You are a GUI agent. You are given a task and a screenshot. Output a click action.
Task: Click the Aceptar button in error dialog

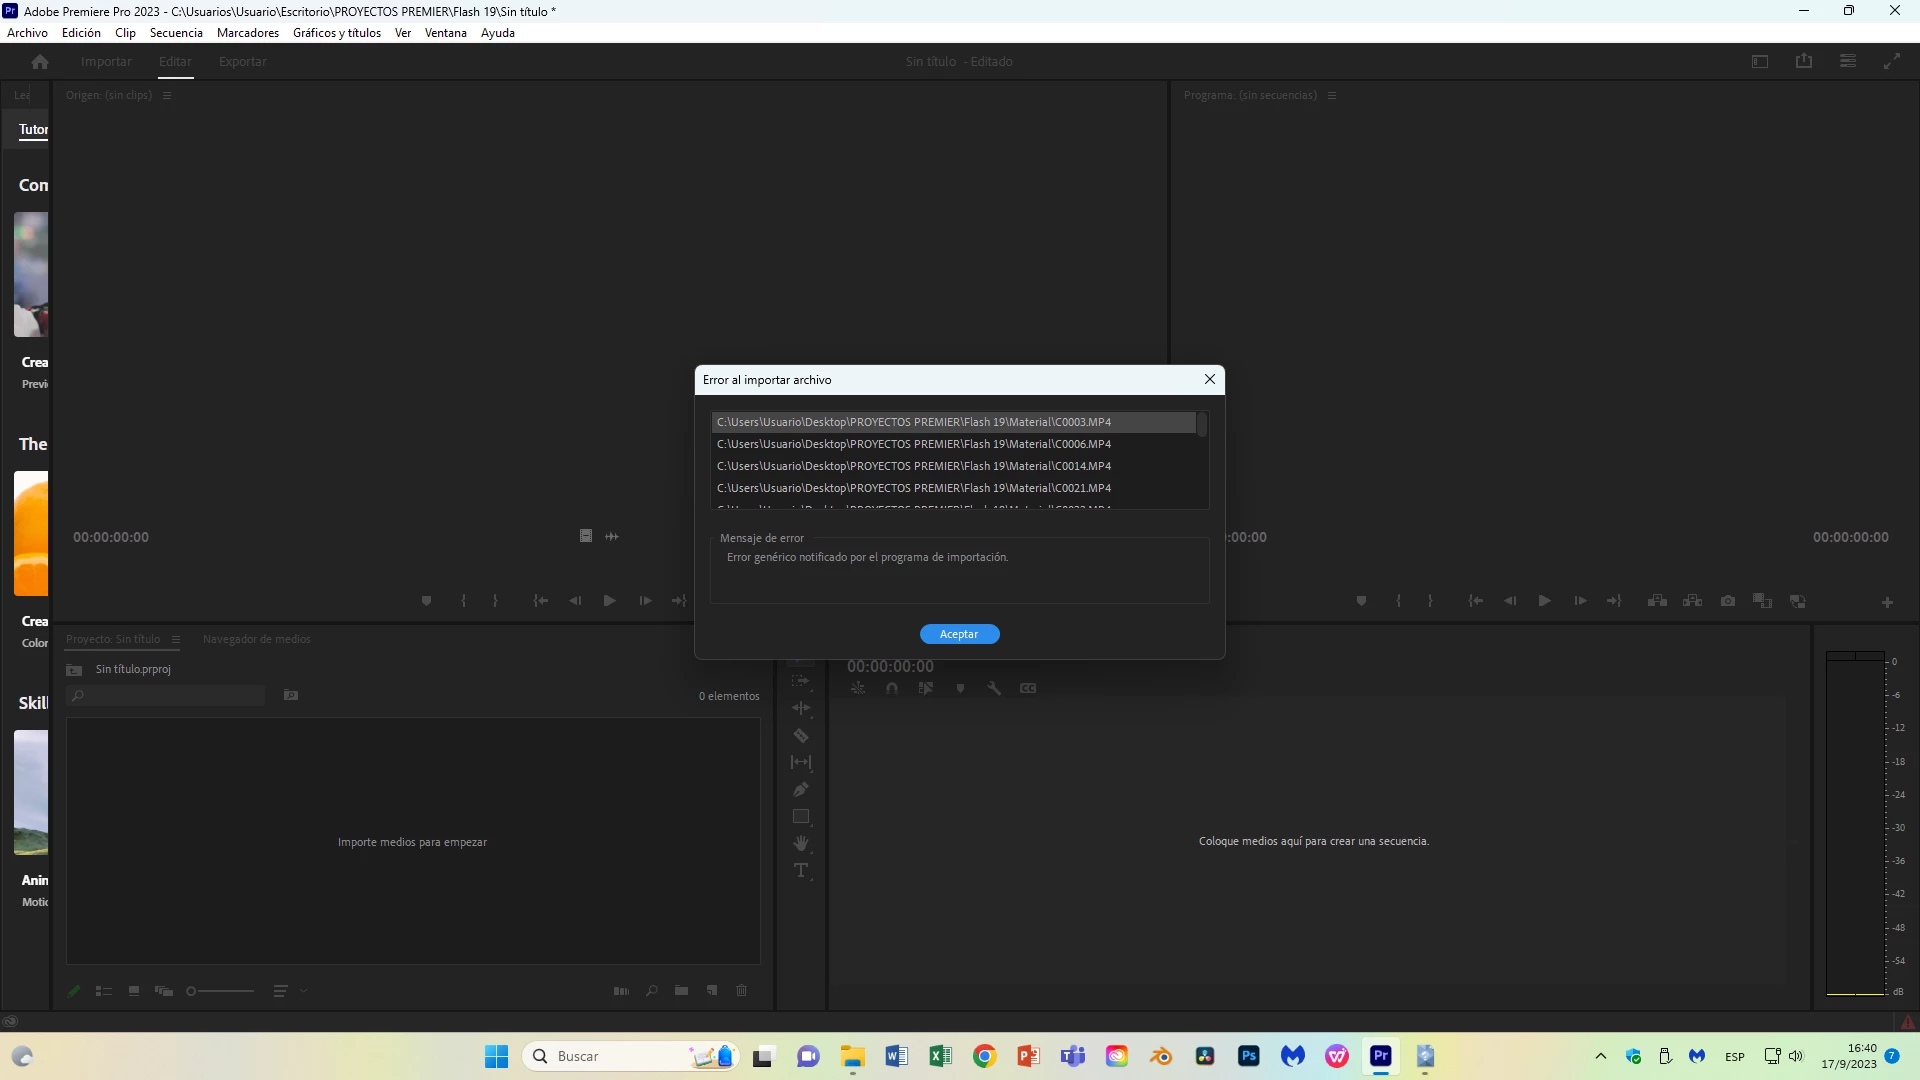959,634
